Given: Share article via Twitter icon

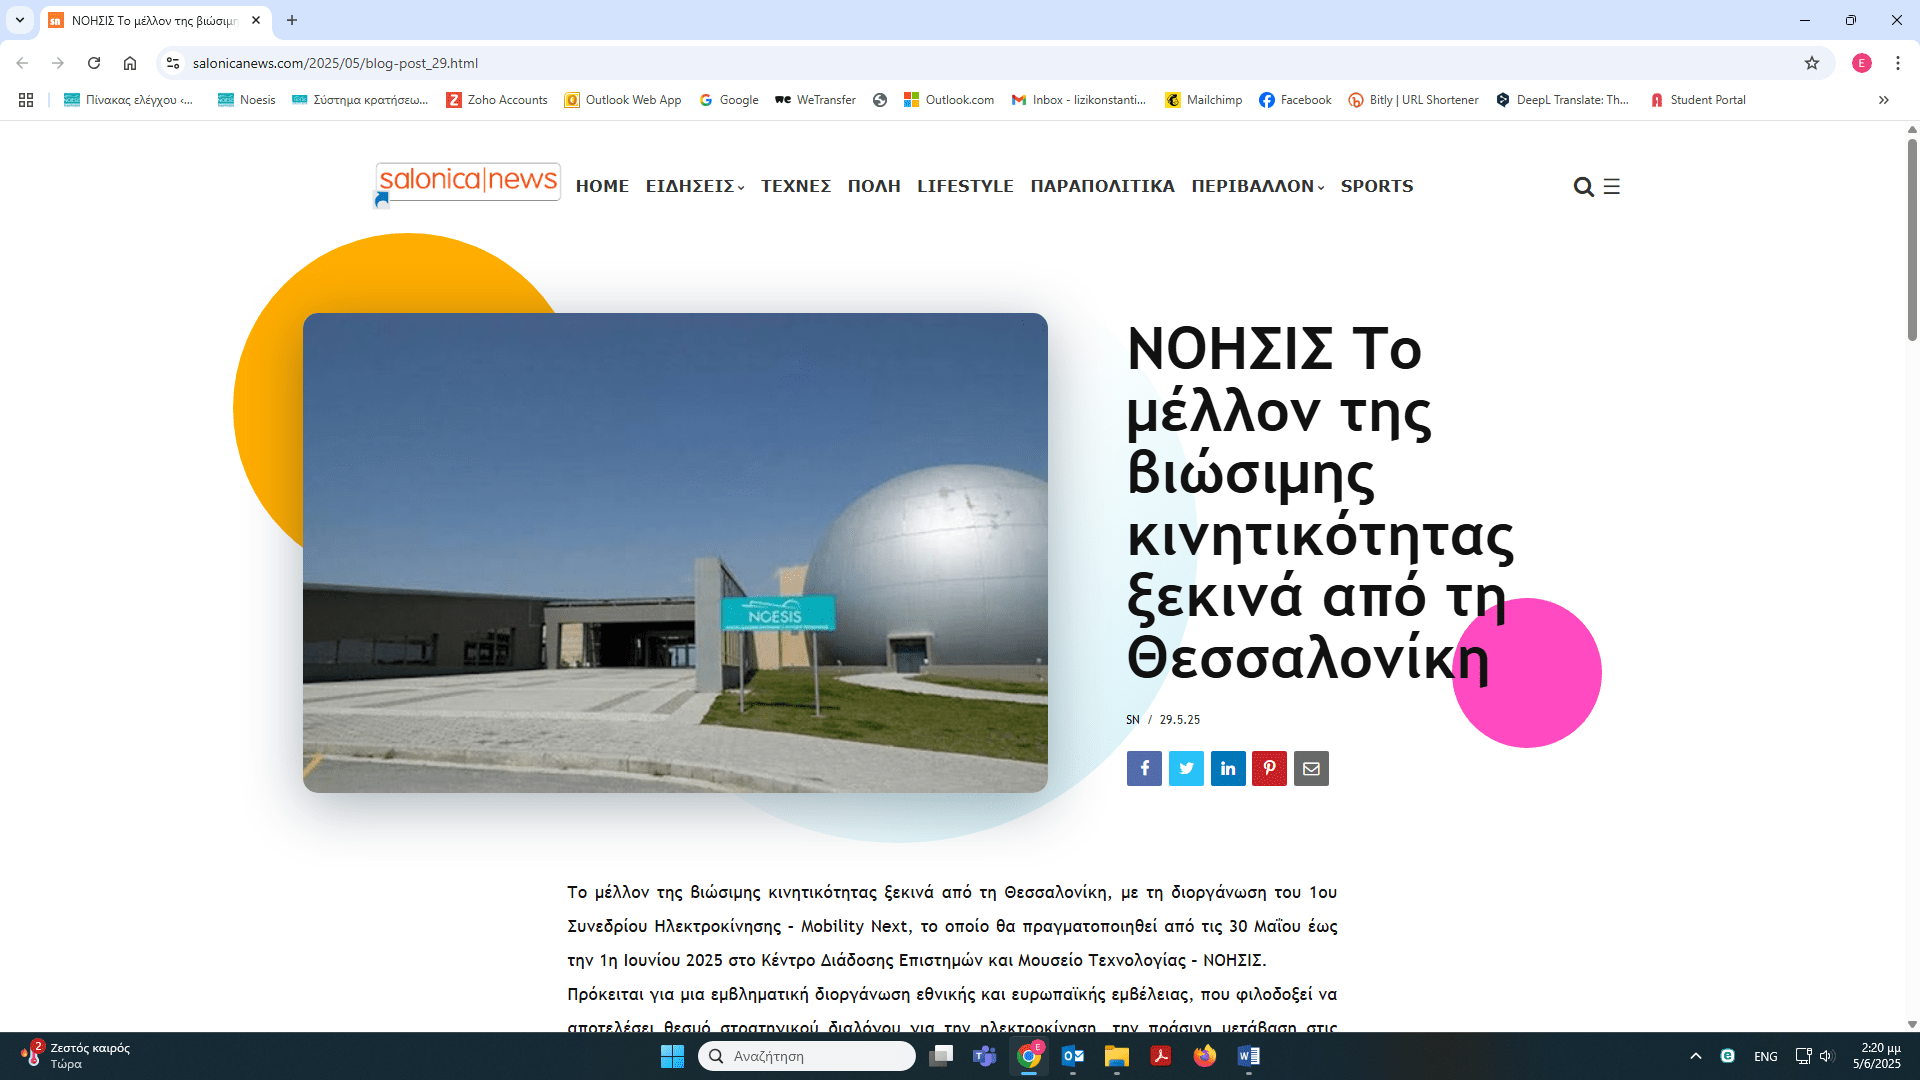Looking at the screenshot, I should [1186, 768].
